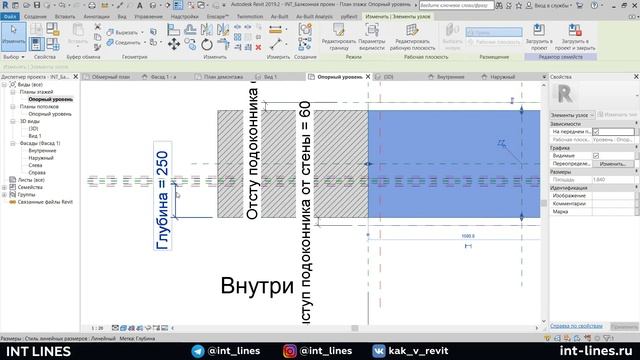Open the 'Управление' ribbon tab
The image size is (640, 360).
(149, 17)
